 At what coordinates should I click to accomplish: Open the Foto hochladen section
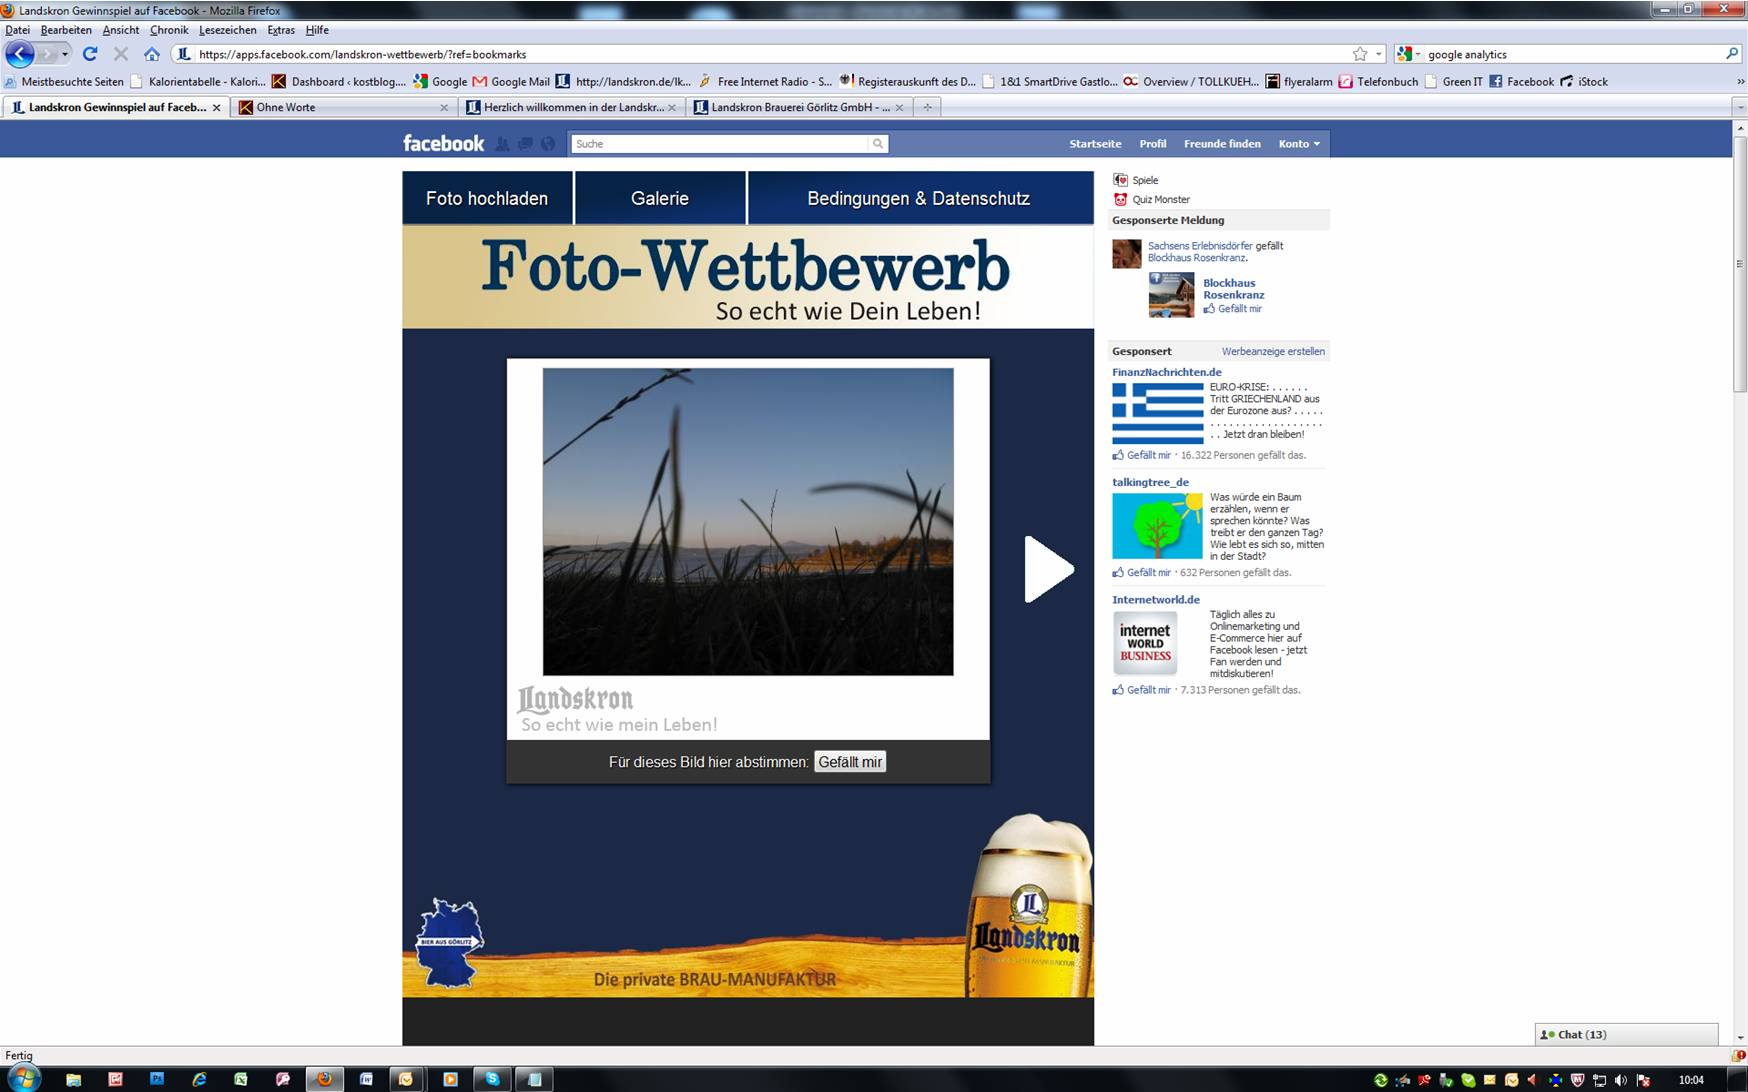point(487,198)
